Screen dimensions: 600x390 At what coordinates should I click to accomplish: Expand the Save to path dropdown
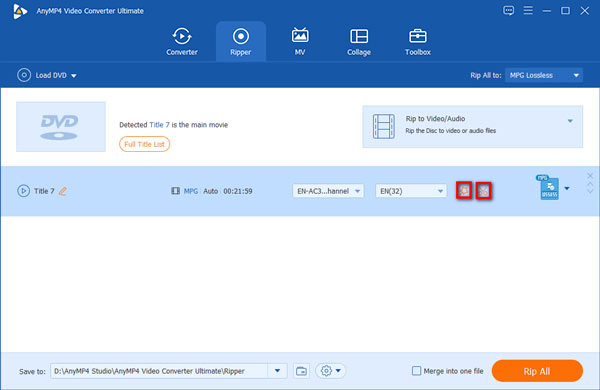pos(277,371)
